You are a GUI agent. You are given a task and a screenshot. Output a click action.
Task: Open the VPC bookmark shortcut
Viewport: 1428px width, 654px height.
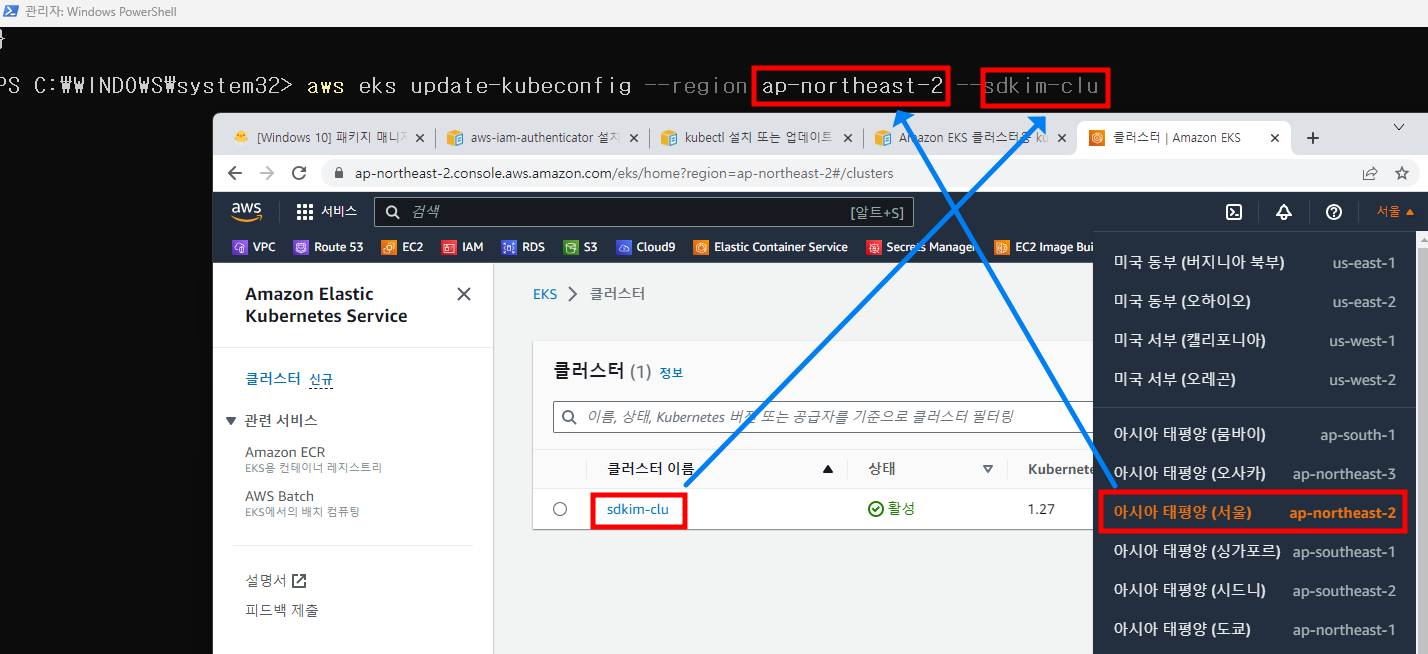click(x=254, y=247)
